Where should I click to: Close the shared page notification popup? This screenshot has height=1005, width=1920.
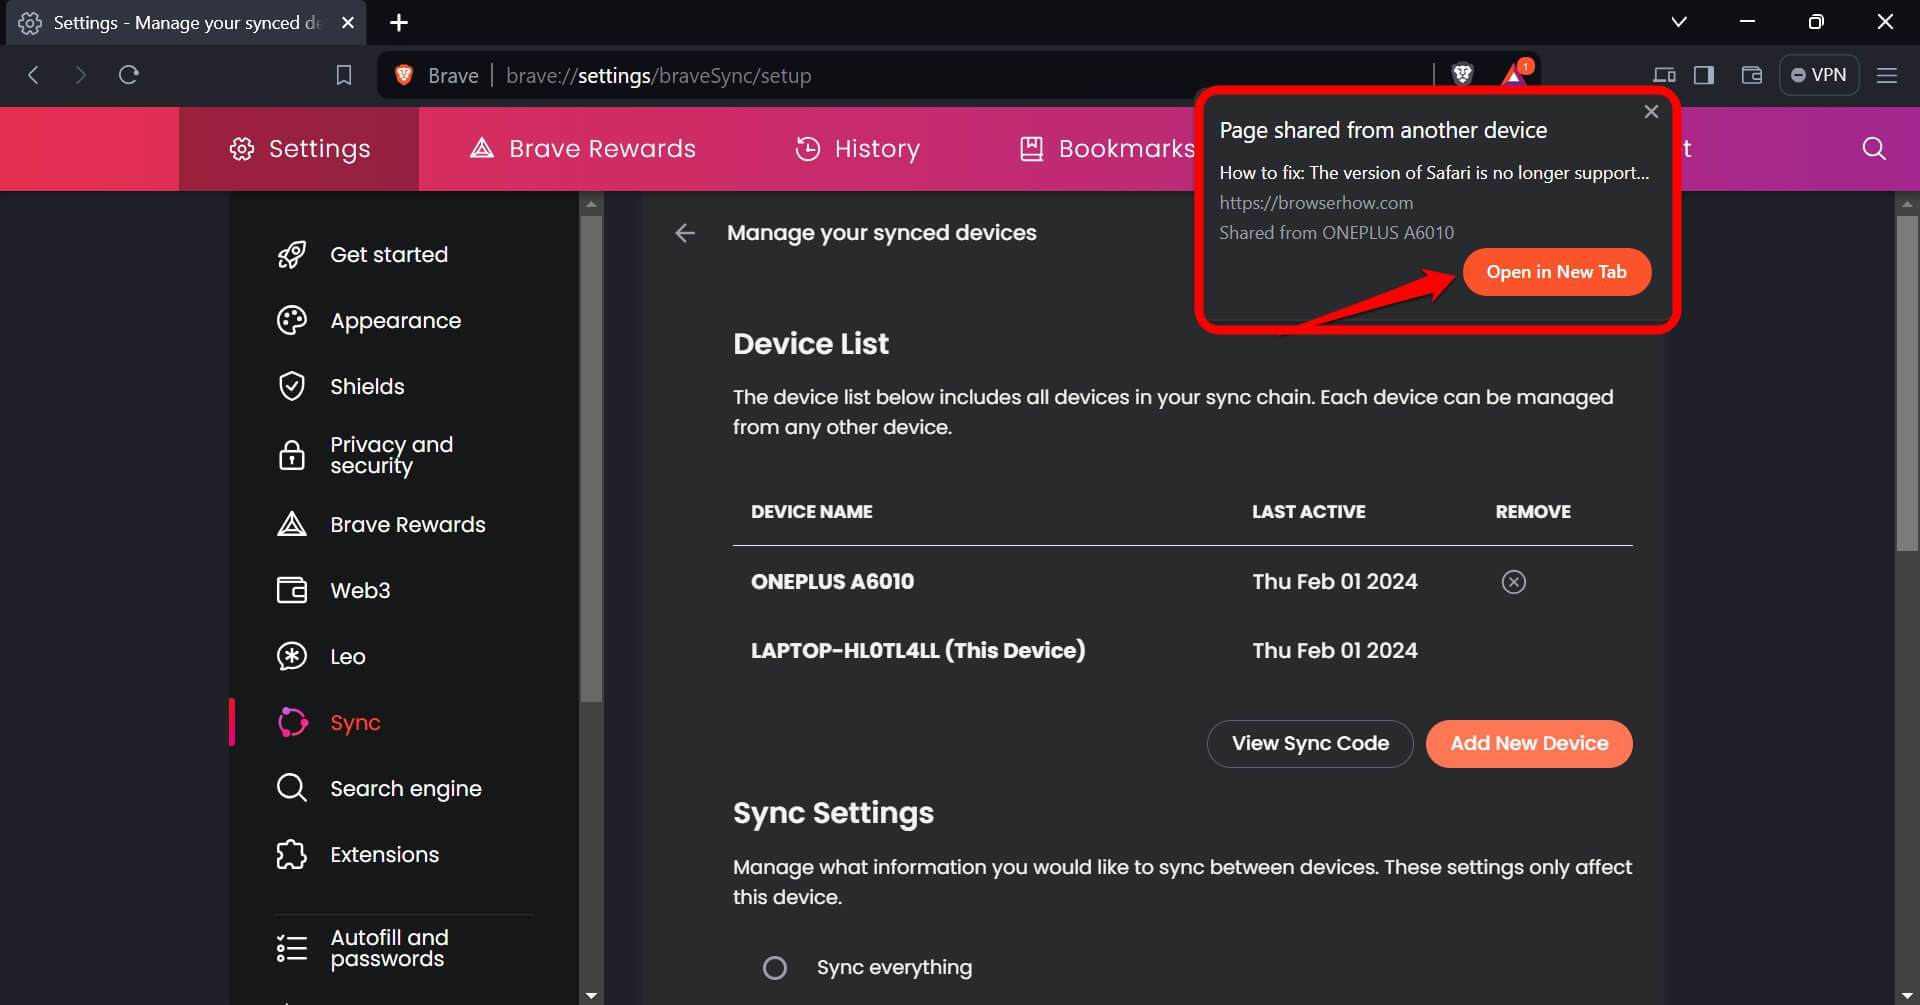point(1651,112)
